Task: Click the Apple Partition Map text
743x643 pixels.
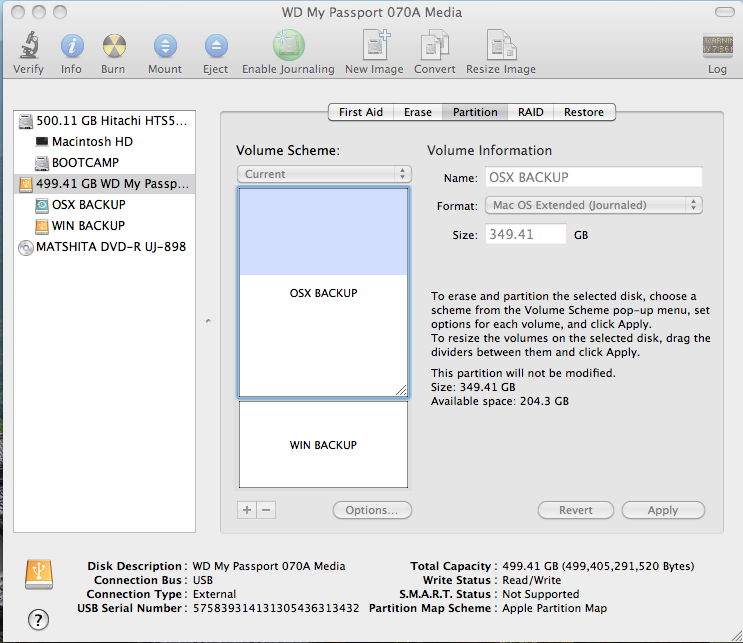Action: pos(554,608)
